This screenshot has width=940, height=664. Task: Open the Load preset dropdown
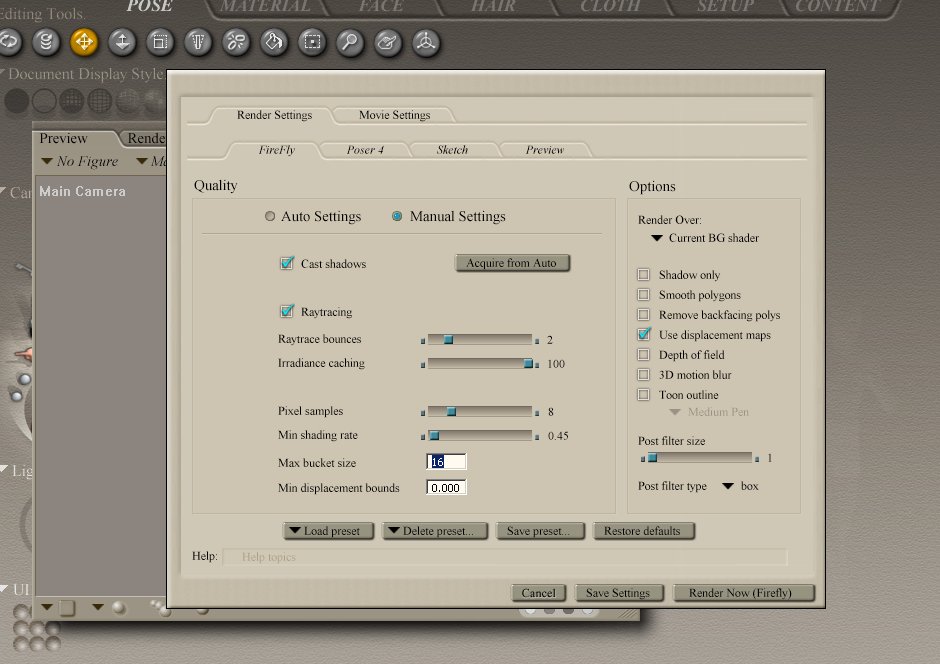(328, 531)
